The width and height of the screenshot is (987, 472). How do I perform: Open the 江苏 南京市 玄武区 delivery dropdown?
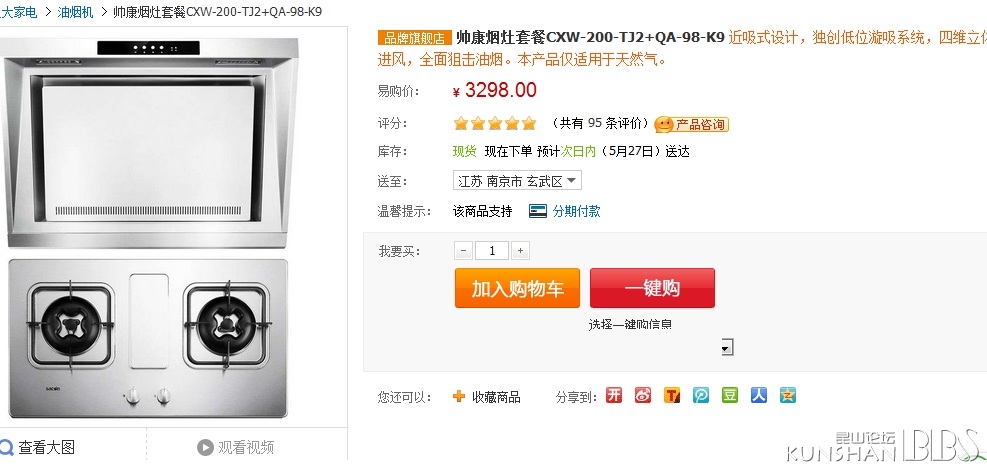pos(517,181)
